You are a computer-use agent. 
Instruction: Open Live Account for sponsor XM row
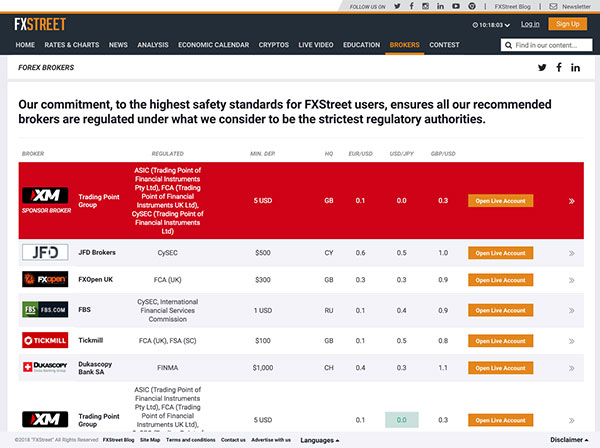click(x=501, y=201)
